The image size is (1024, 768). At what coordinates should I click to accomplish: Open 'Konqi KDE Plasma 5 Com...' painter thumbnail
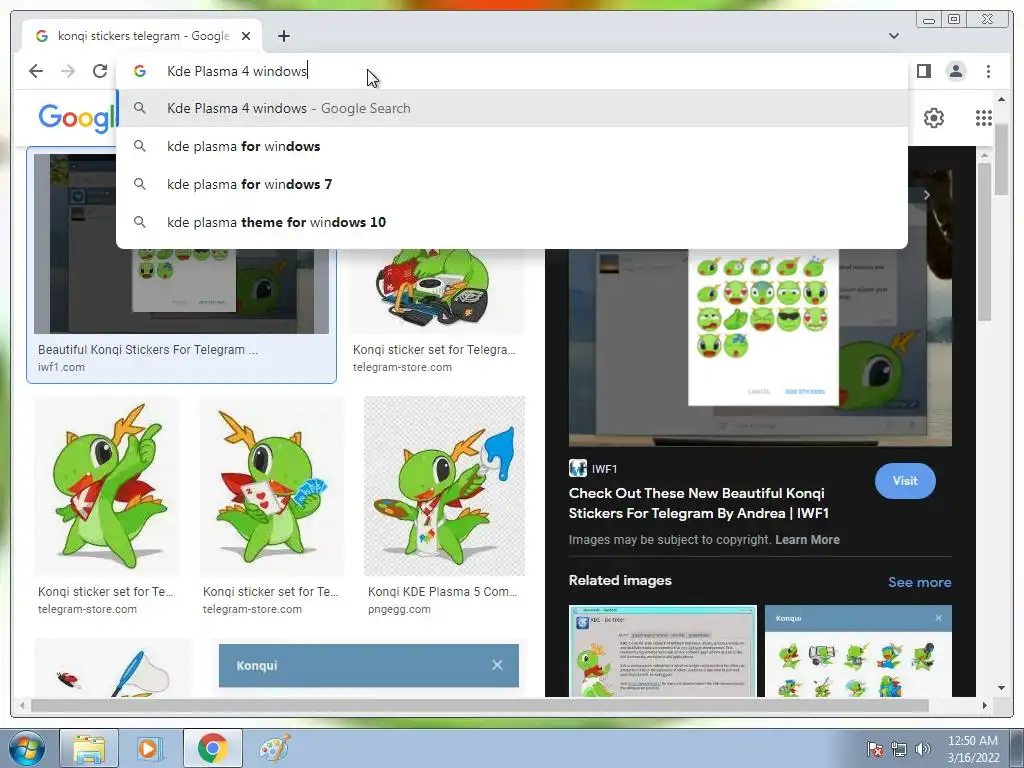[444, 486]
